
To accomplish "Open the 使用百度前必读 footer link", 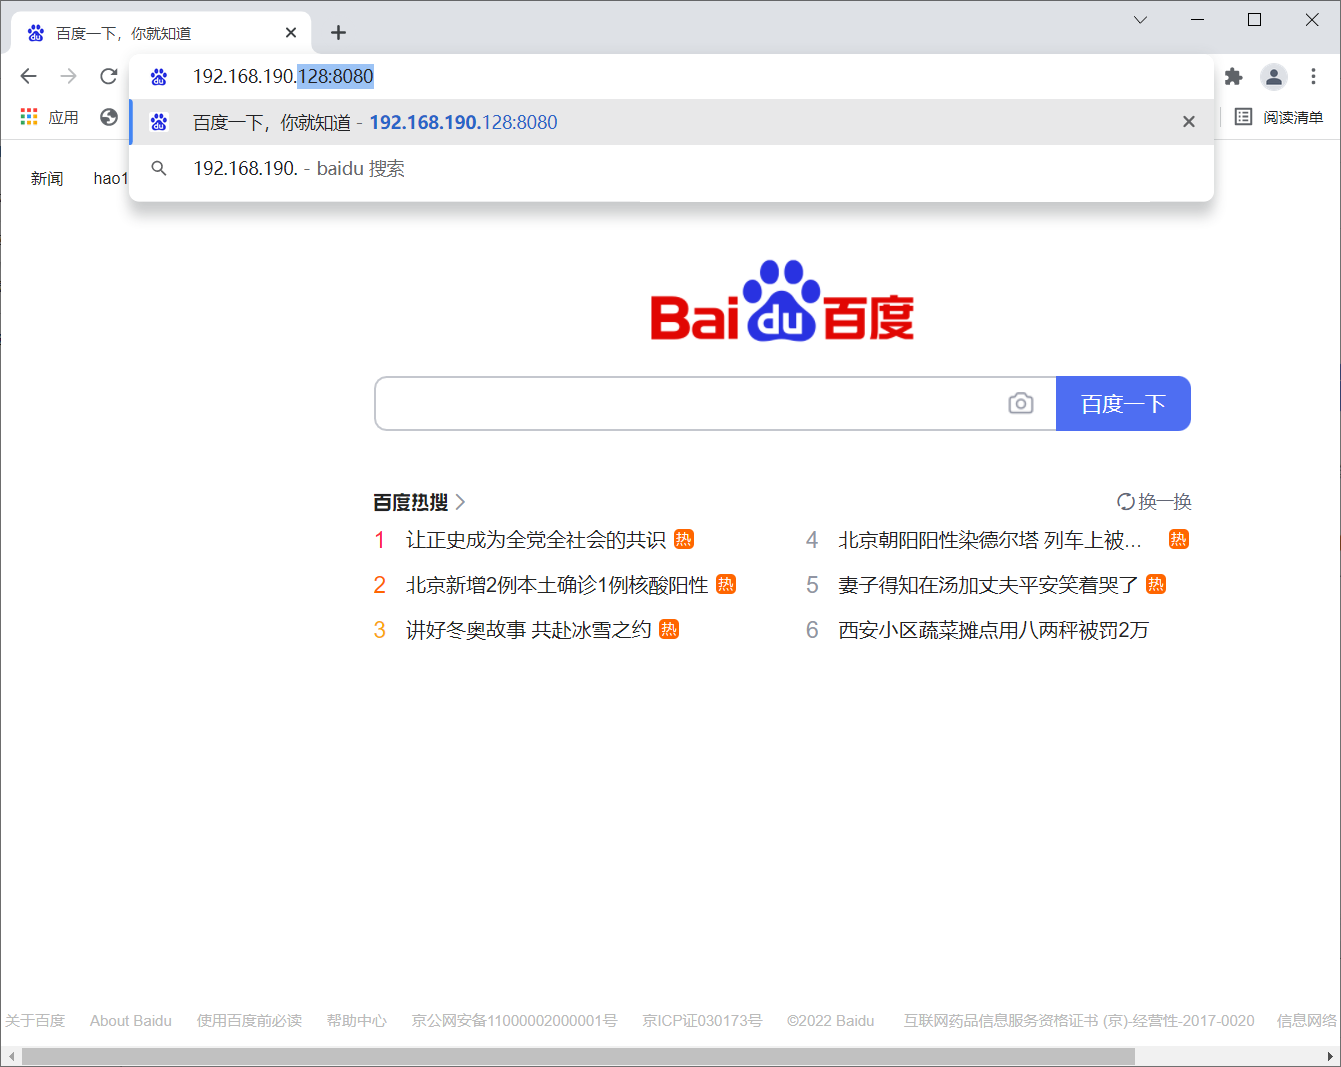I will [x=249, y=1020].
